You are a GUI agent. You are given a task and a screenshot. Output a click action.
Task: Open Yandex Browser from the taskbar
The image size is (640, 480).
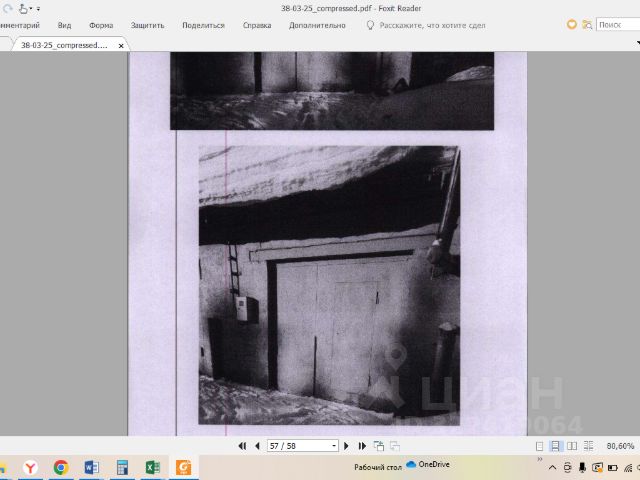[x=31, y=467]
